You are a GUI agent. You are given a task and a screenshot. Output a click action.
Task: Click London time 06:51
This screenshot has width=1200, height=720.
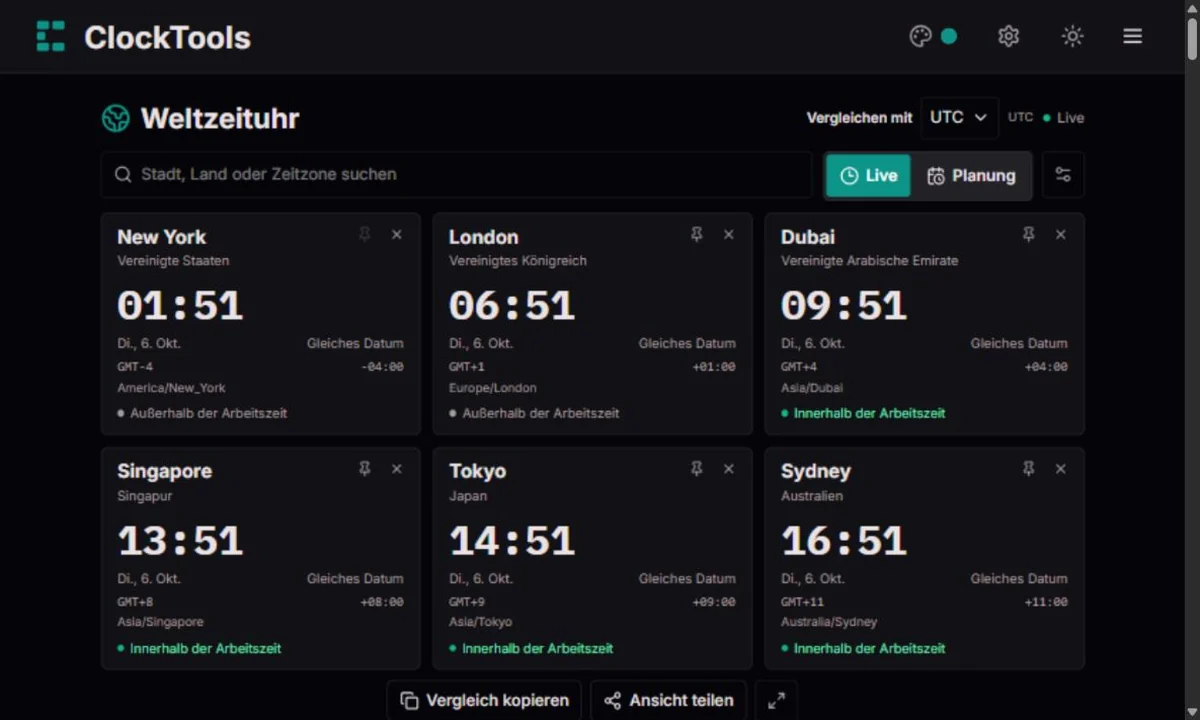click(512, 305)
